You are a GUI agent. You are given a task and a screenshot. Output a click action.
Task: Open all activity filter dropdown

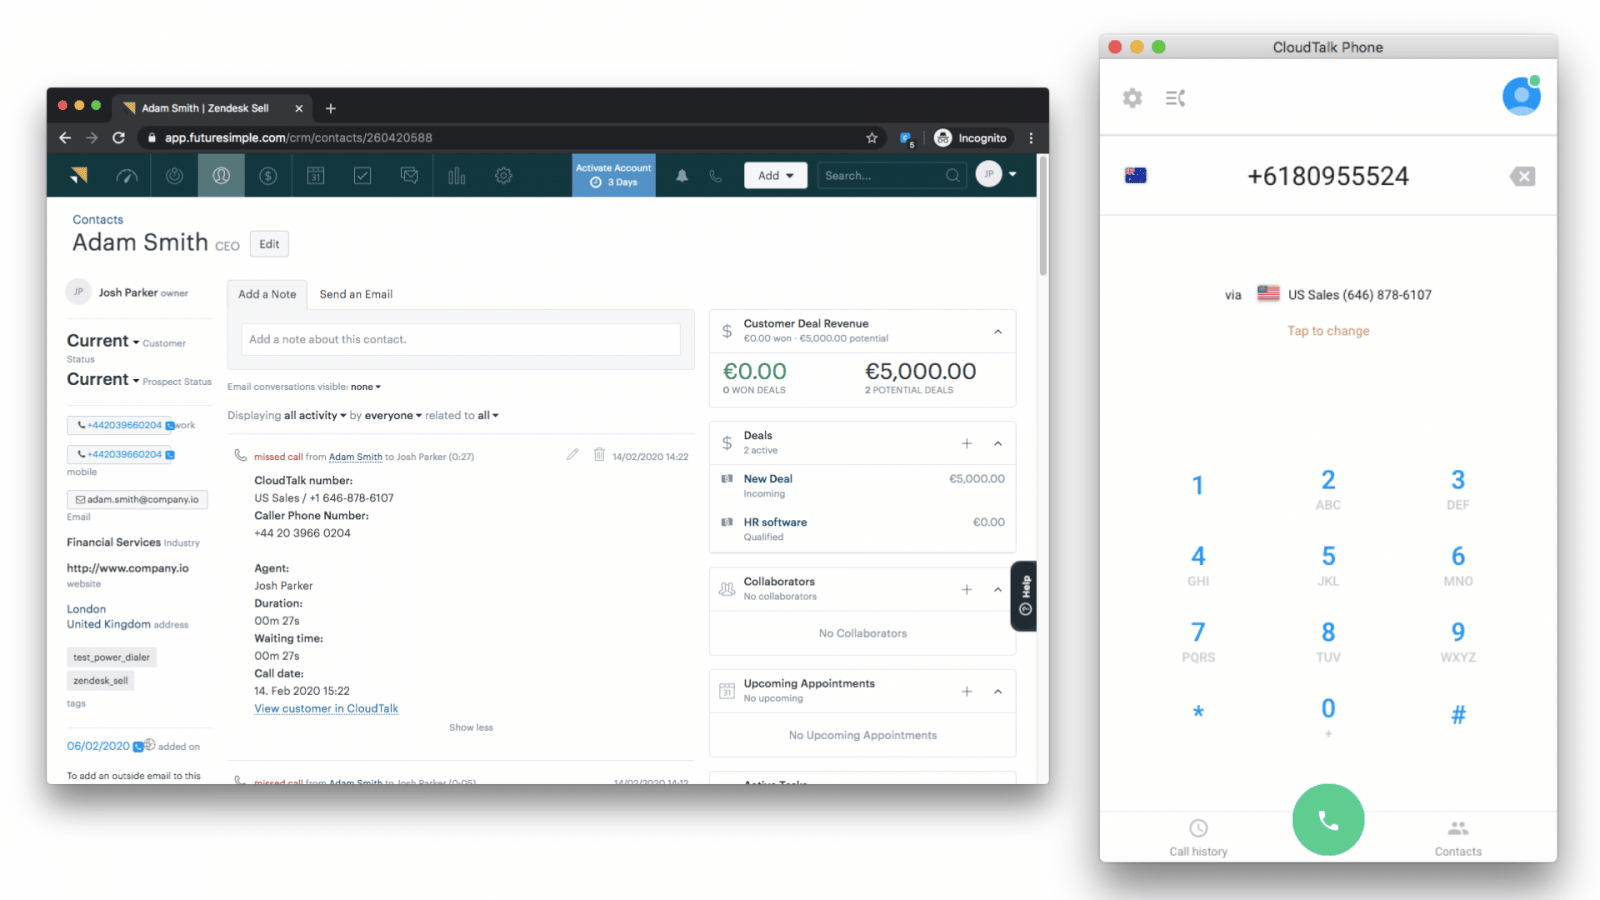click(315, 416)
